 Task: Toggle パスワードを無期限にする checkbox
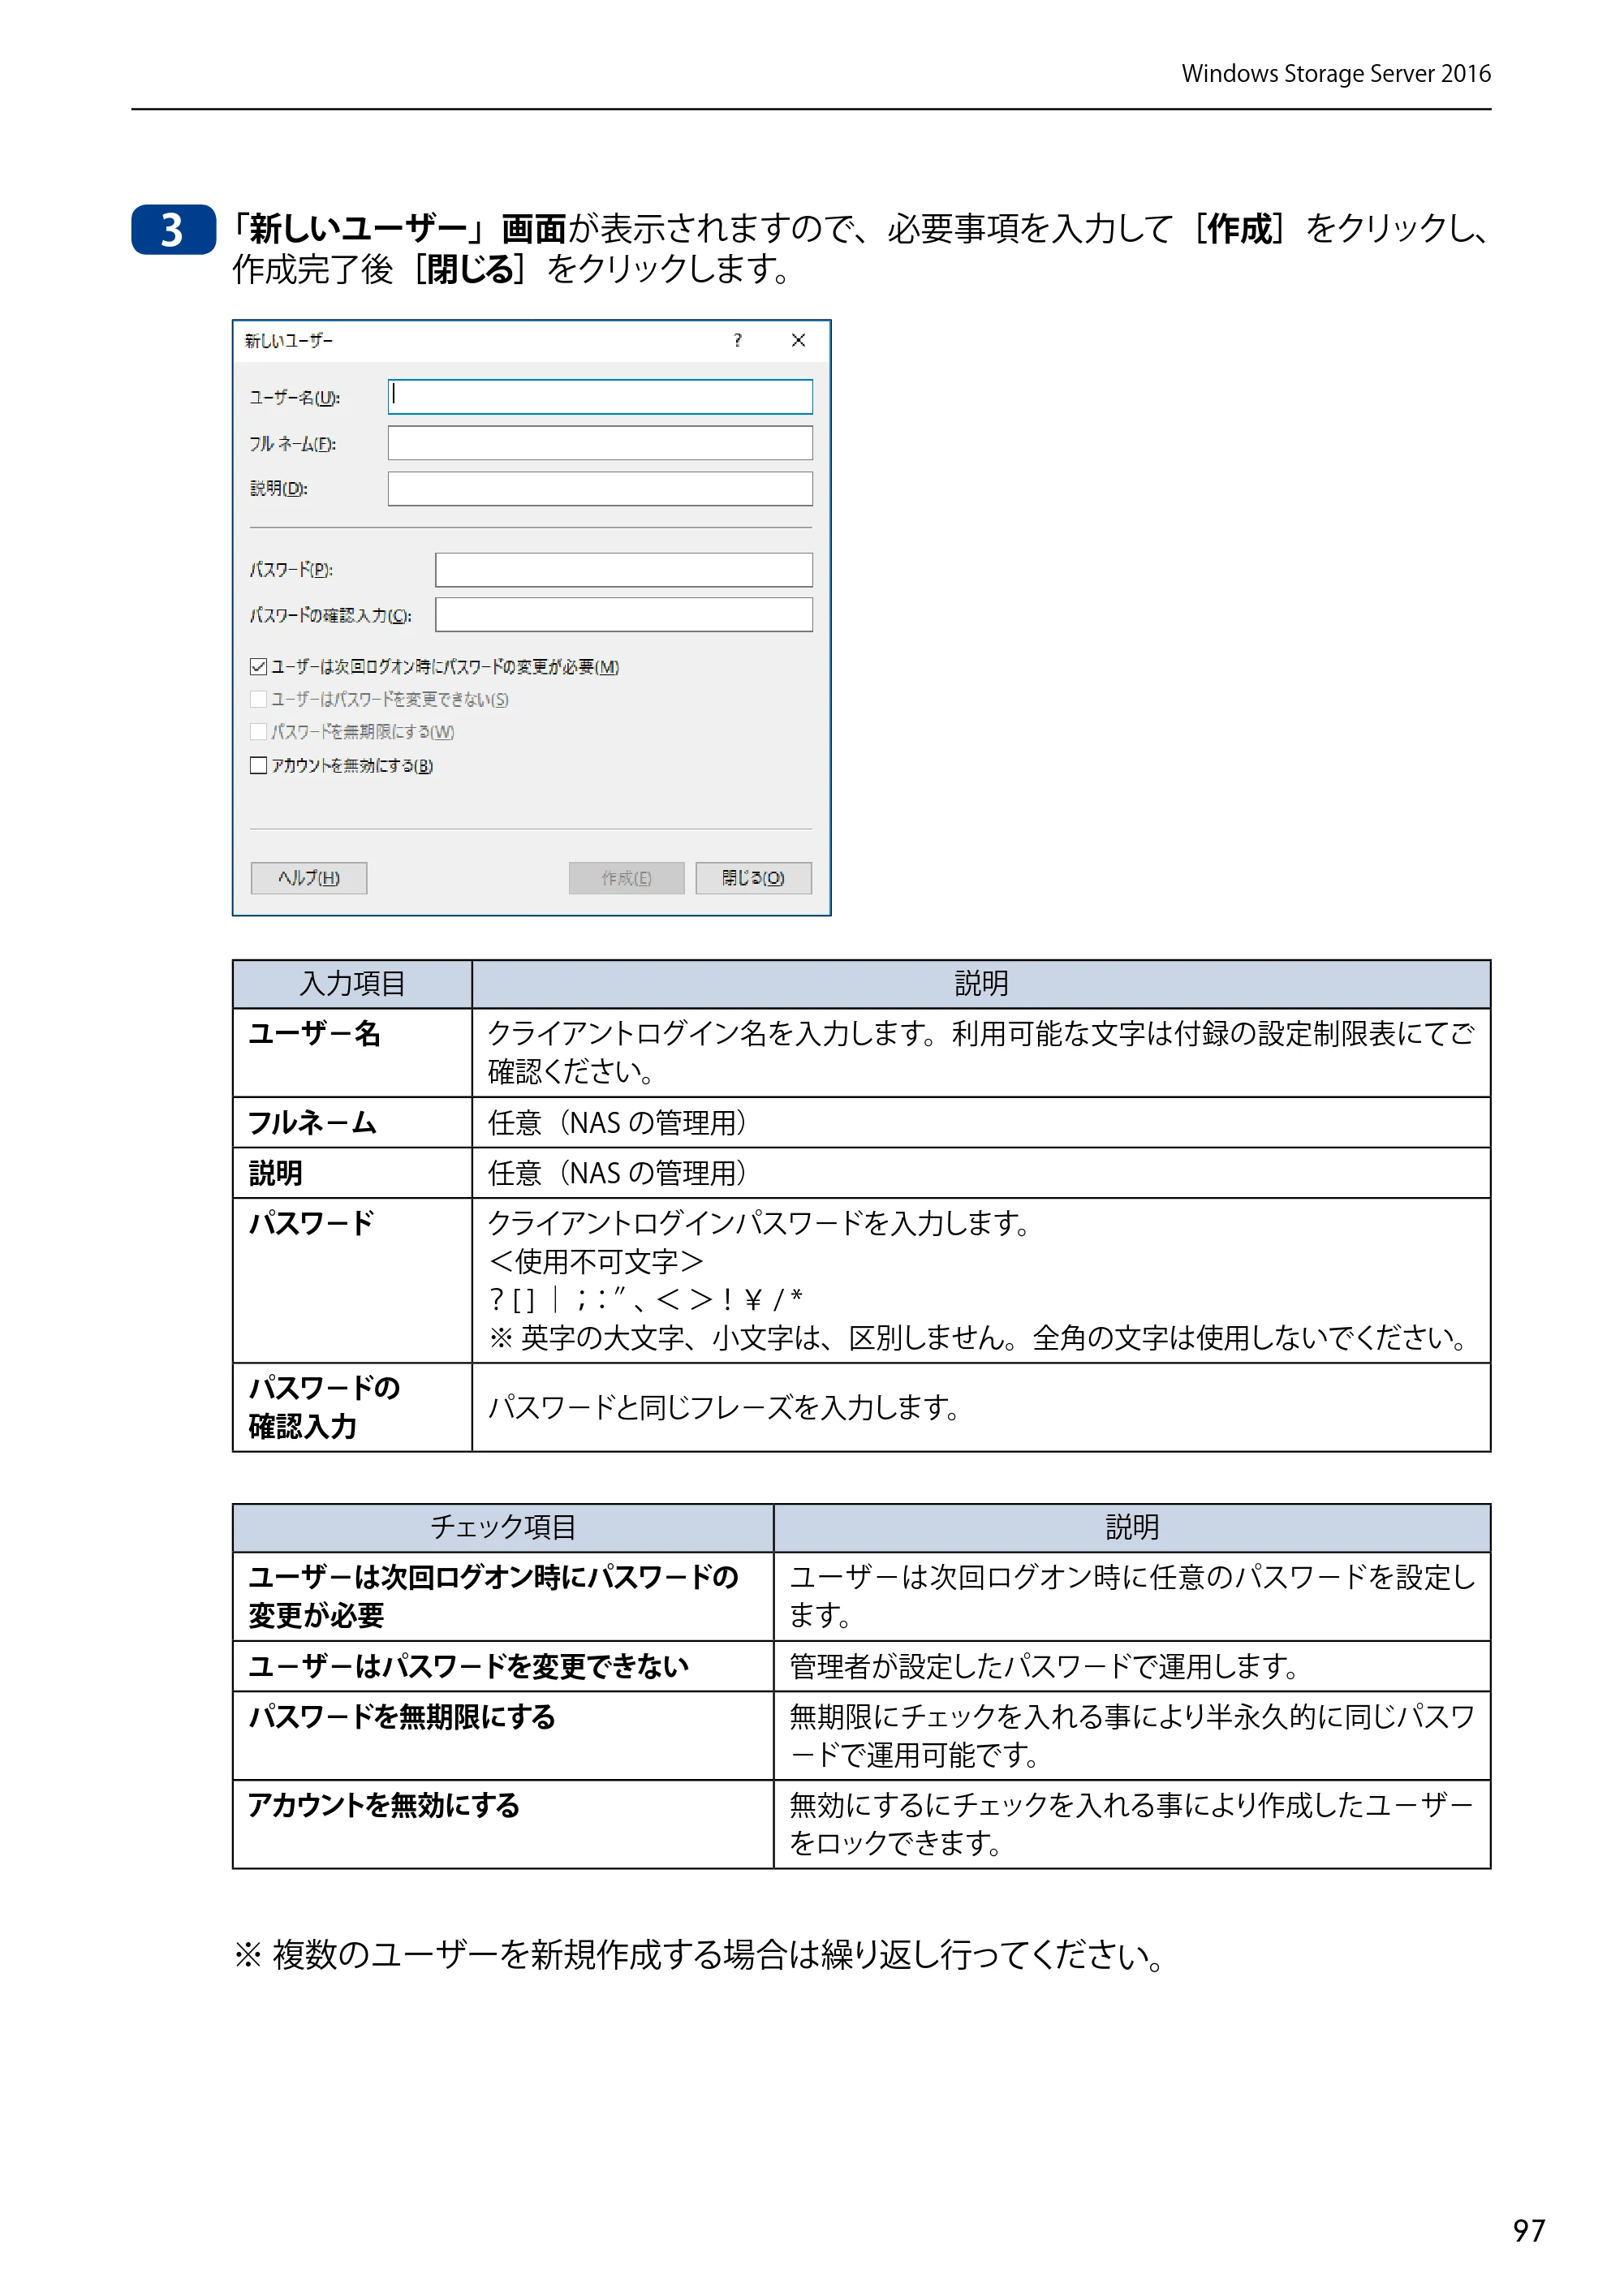(x=258, y=732)
